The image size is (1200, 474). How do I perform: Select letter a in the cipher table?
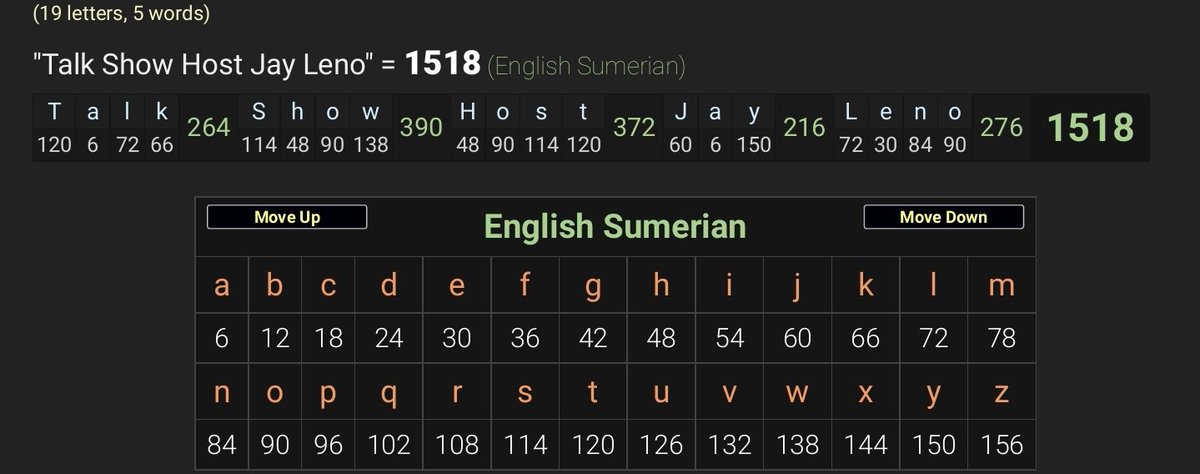point(221,286)
